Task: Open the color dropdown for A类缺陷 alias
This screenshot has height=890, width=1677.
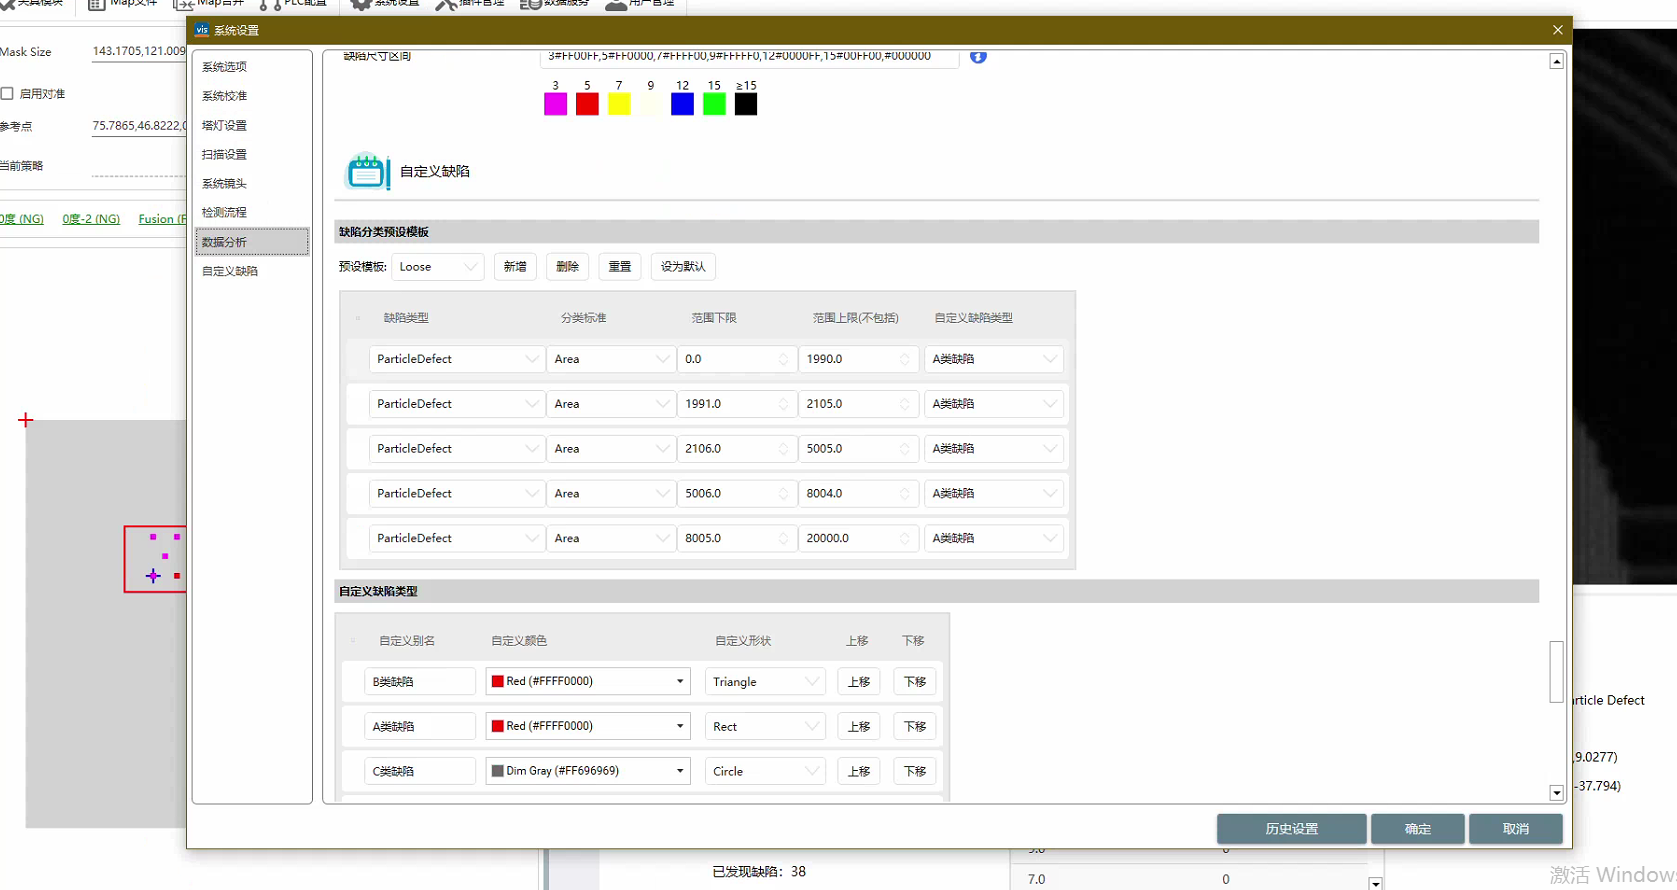Action: pyautogui.click(x=588, y=727)
